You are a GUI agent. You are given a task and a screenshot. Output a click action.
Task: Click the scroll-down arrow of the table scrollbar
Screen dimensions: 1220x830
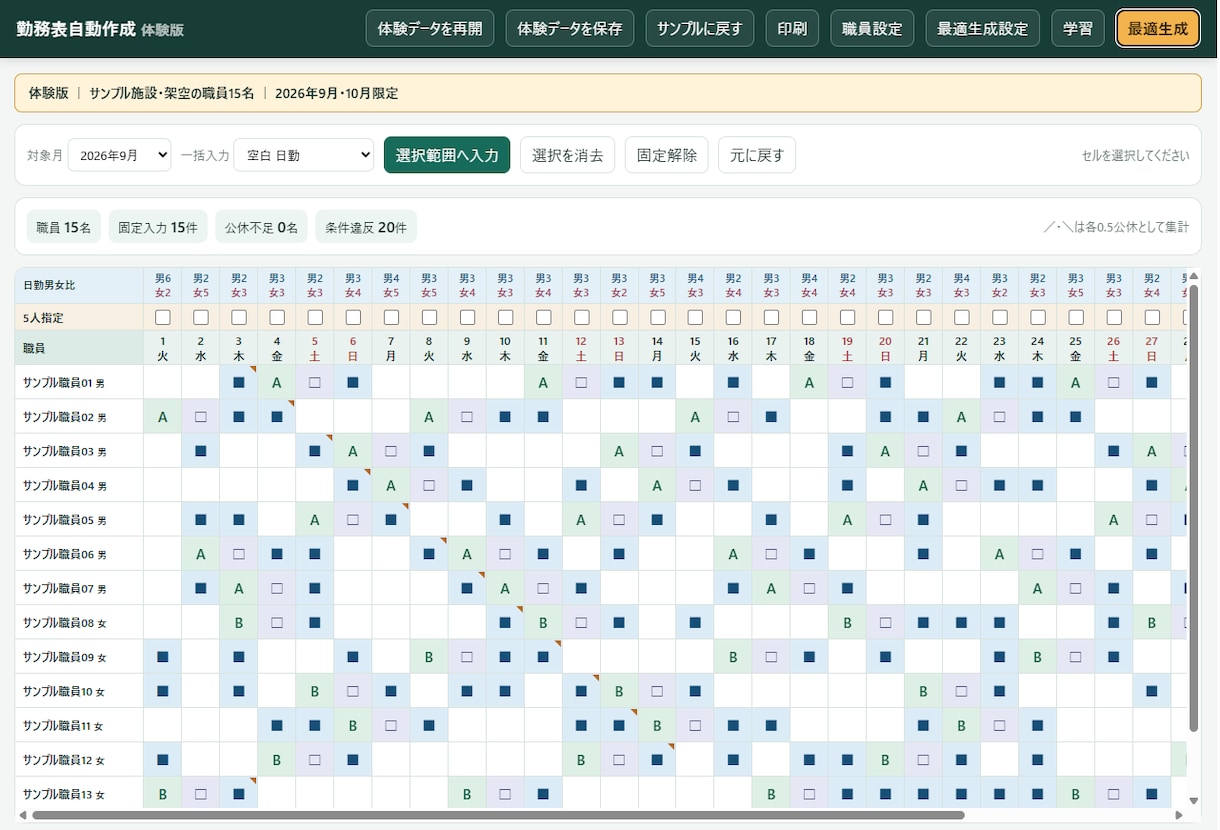pyautogui.click(x=1192, y=801)
